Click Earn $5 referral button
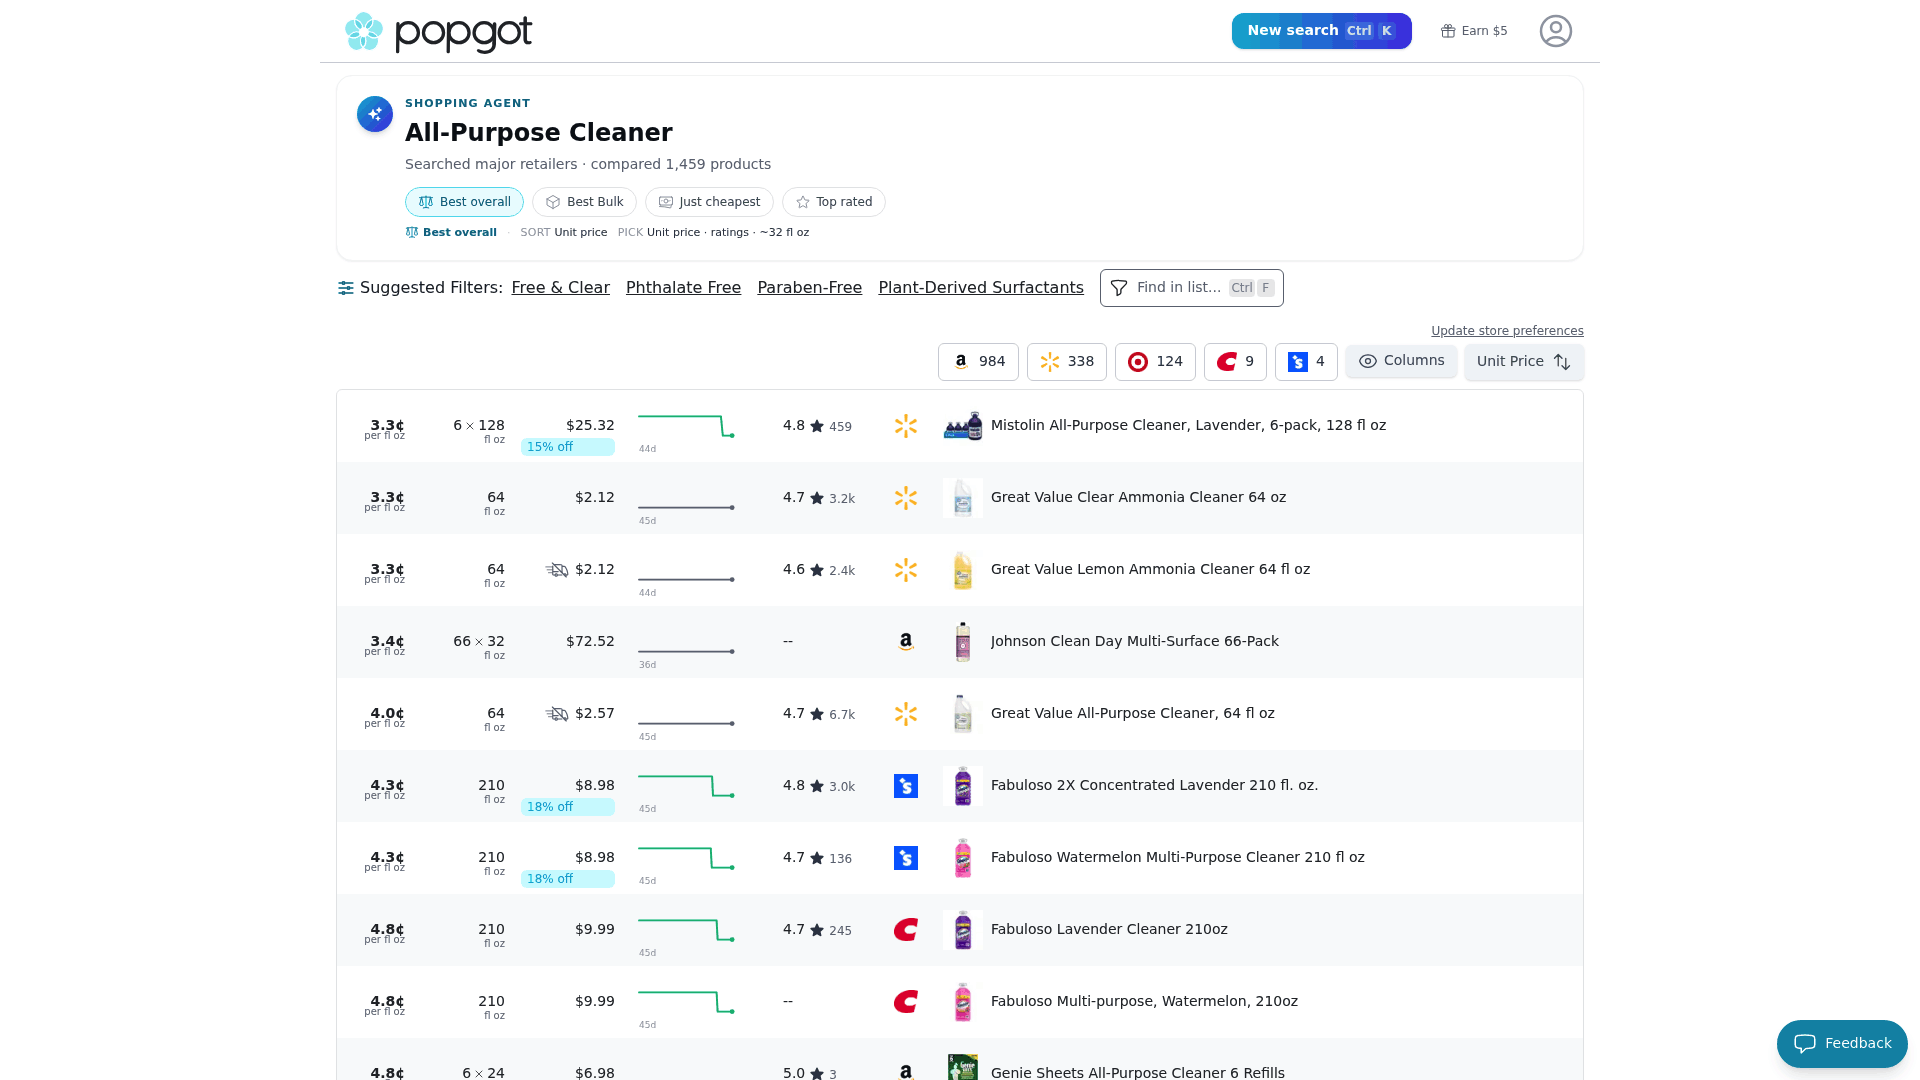 click(1474, 31)
